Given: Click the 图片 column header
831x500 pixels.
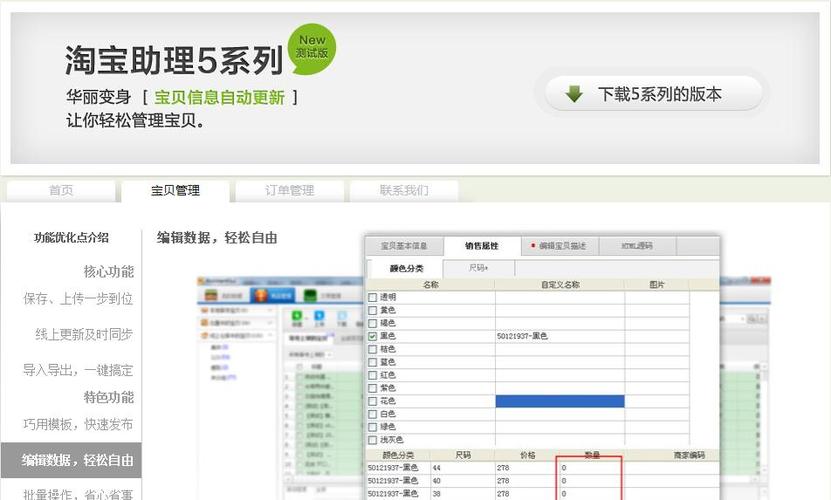Looking at the screenshot, I should click(657, 285).
